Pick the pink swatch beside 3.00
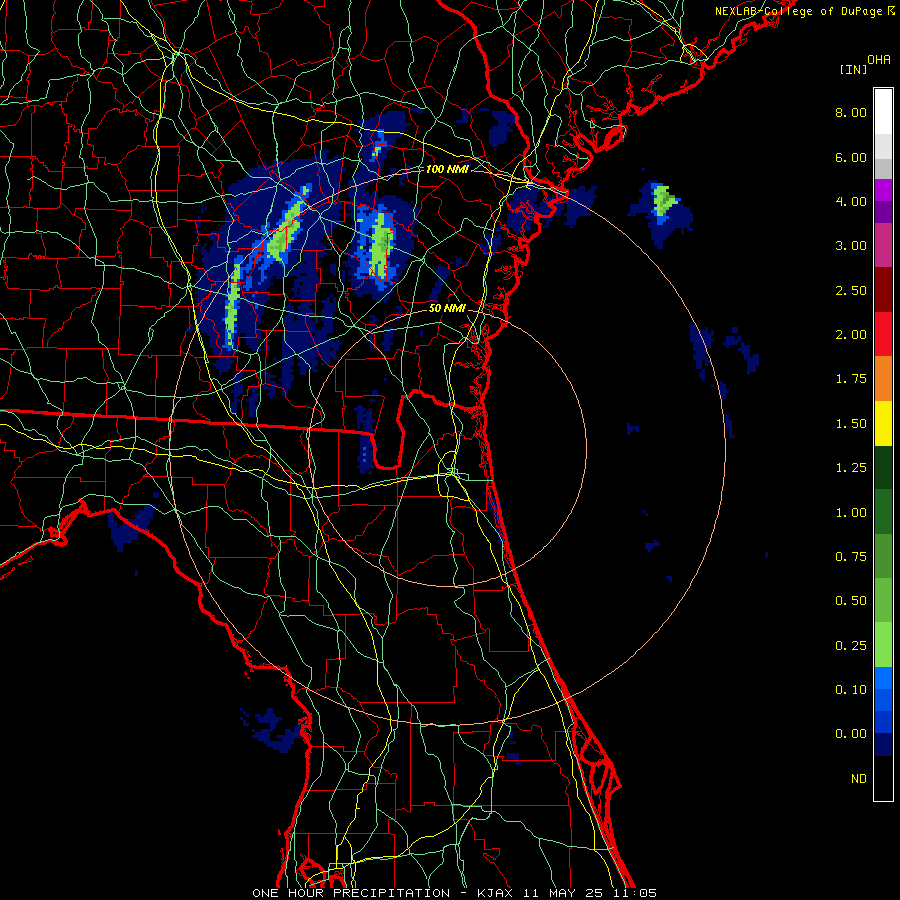Image resolution: width=900 pixels, height=900 pixels. coord(883,246)
